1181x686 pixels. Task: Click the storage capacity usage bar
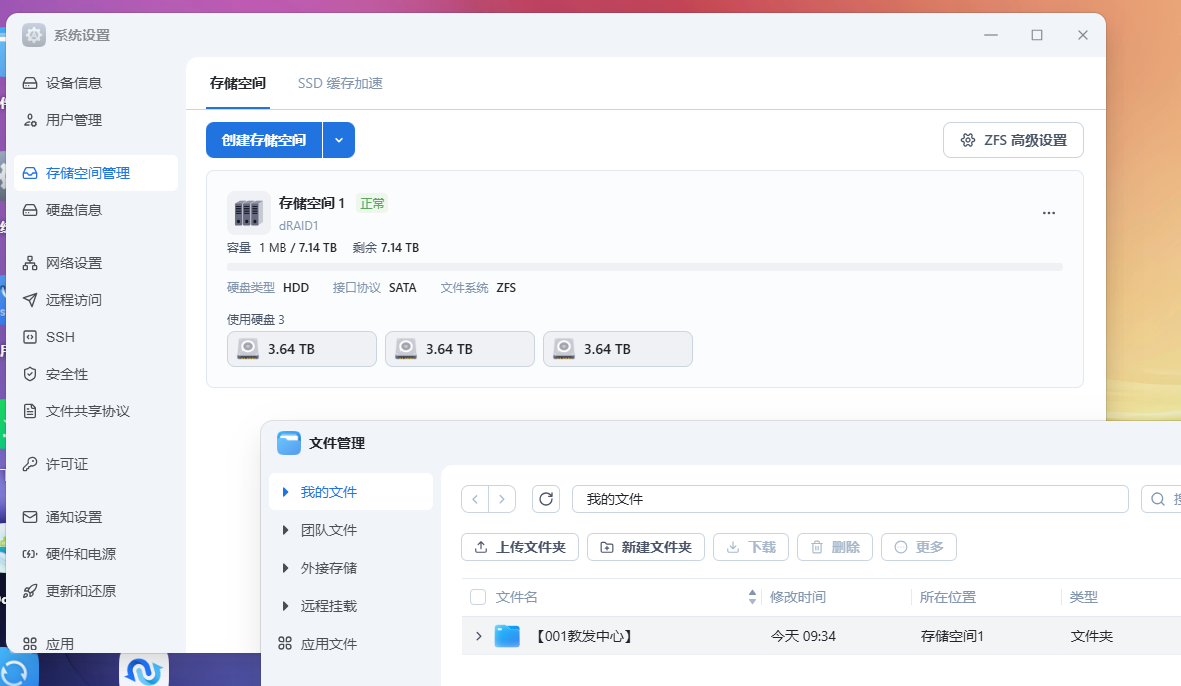(644, 267)
